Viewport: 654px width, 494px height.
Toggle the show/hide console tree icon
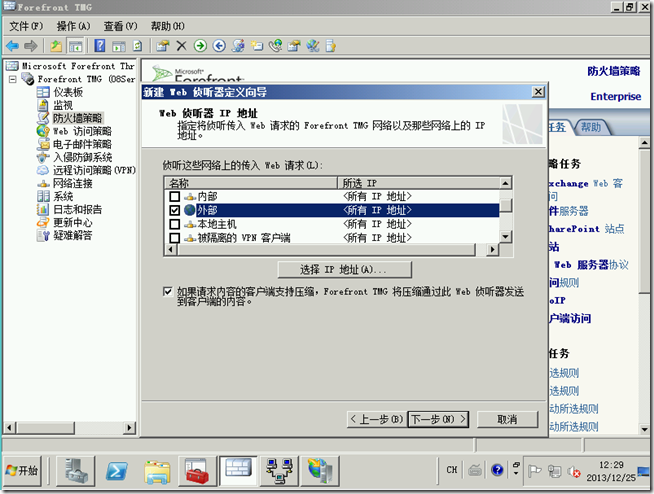pos(75,46)
